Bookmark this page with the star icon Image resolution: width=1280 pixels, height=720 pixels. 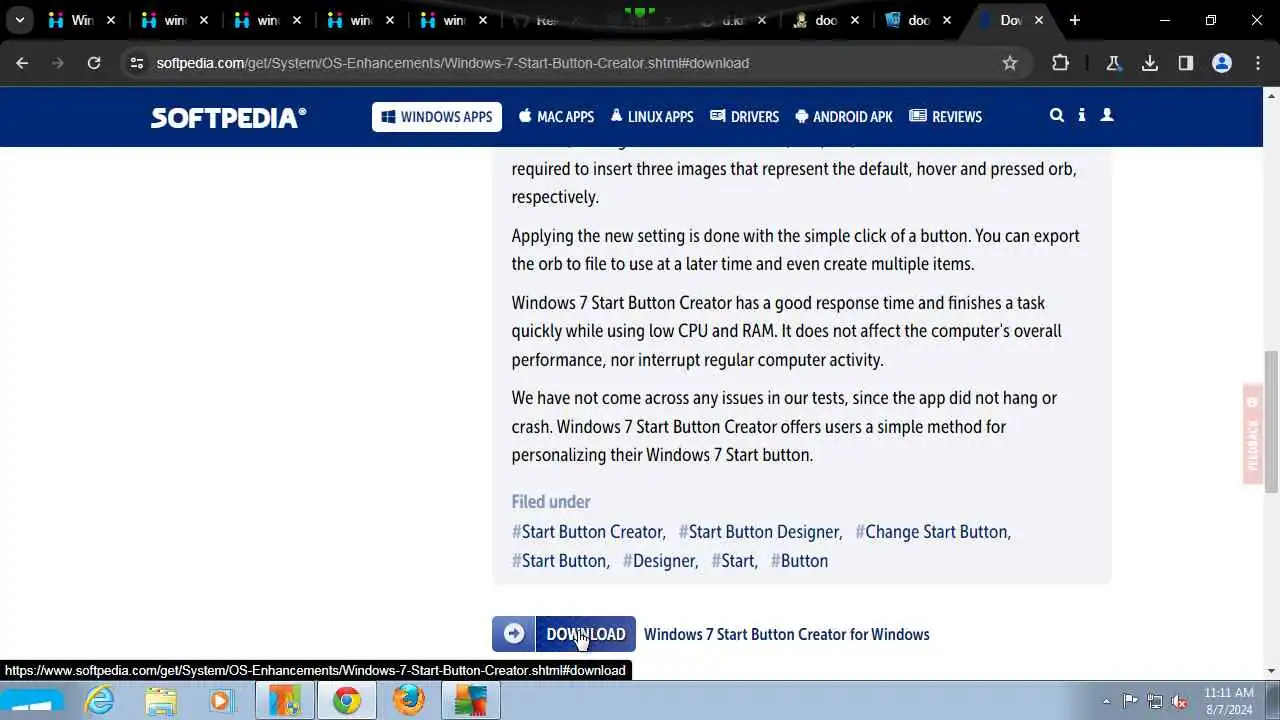tap(1010, 63)
